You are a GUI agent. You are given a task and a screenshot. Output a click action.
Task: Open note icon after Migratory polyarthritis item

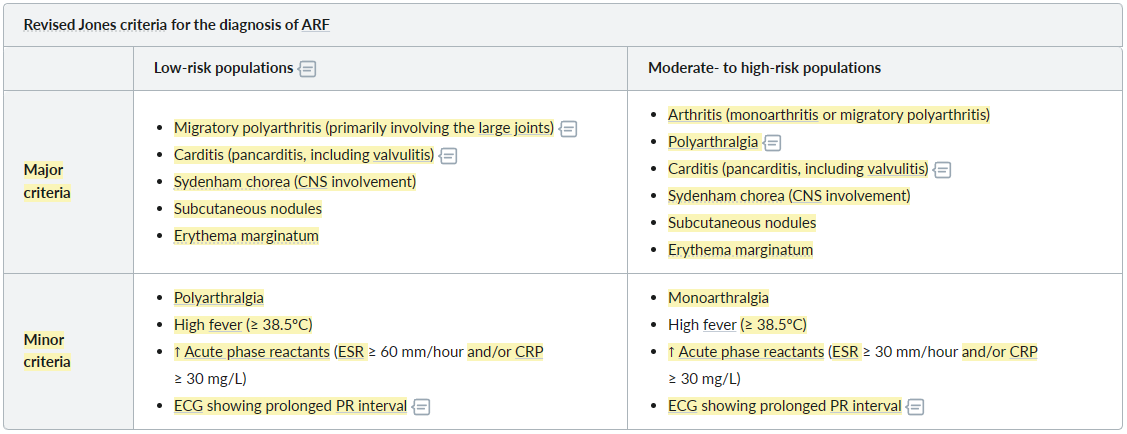(569, 129)
